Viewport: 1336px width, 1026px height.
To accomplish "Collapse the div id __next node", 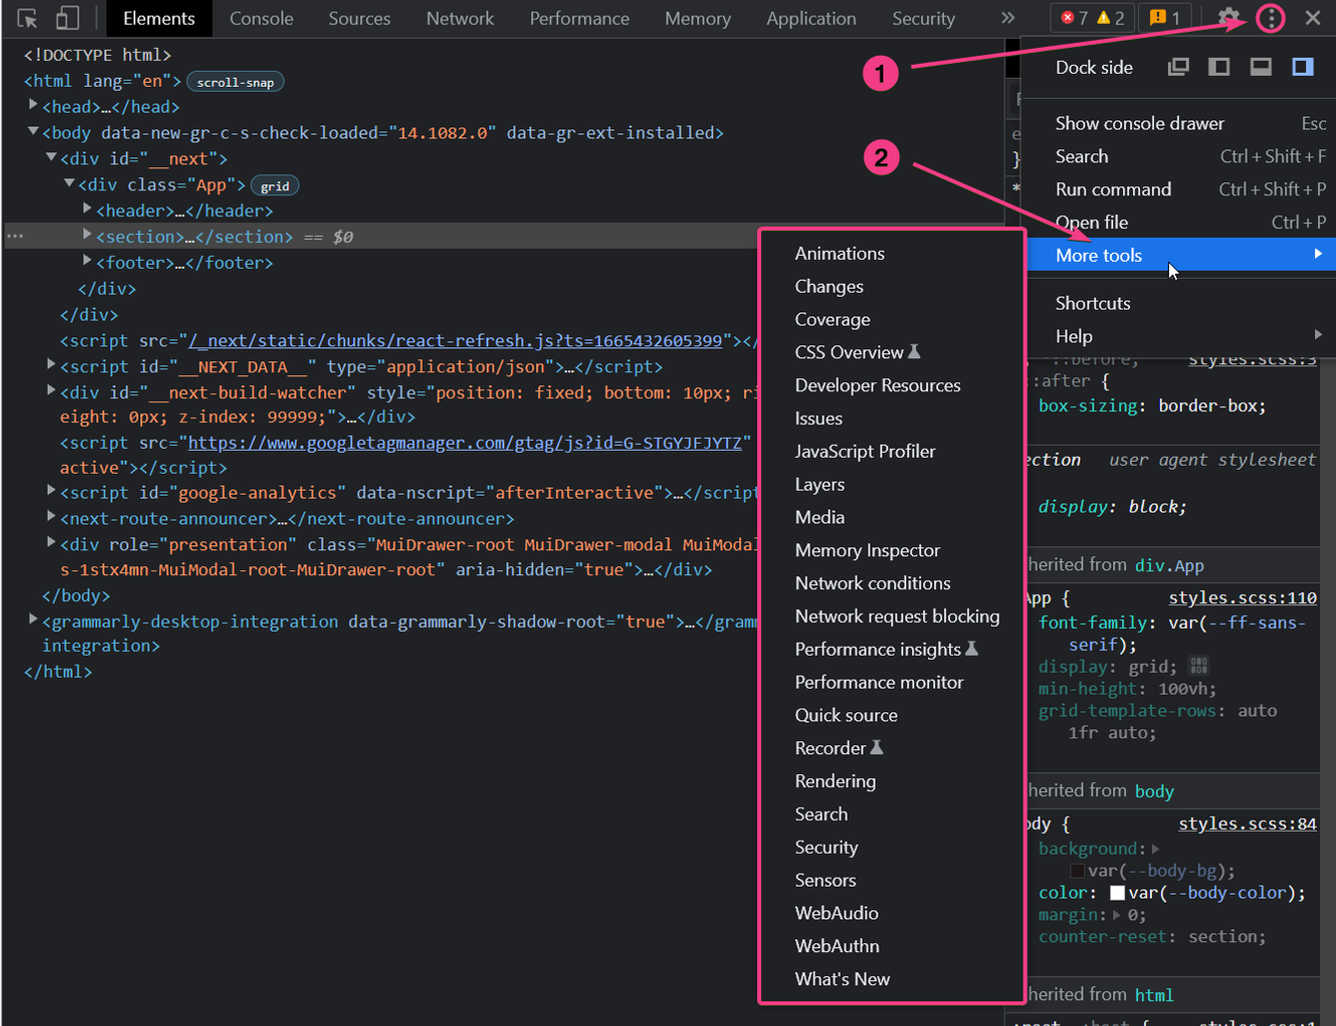I will 51,157.
